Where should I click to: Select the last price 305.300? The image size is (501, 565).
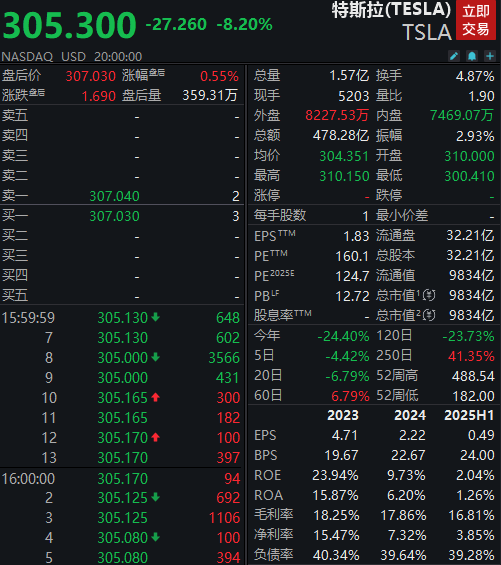pyautogui.click(x=70, y=25)
